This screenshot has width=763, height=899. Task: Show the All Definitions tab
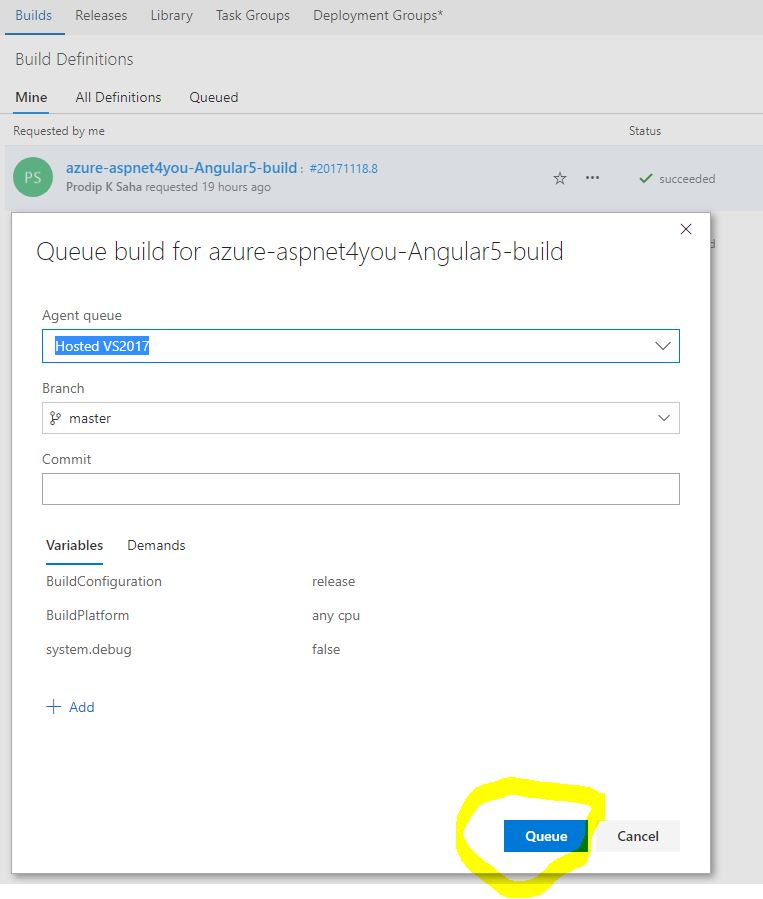118,97
